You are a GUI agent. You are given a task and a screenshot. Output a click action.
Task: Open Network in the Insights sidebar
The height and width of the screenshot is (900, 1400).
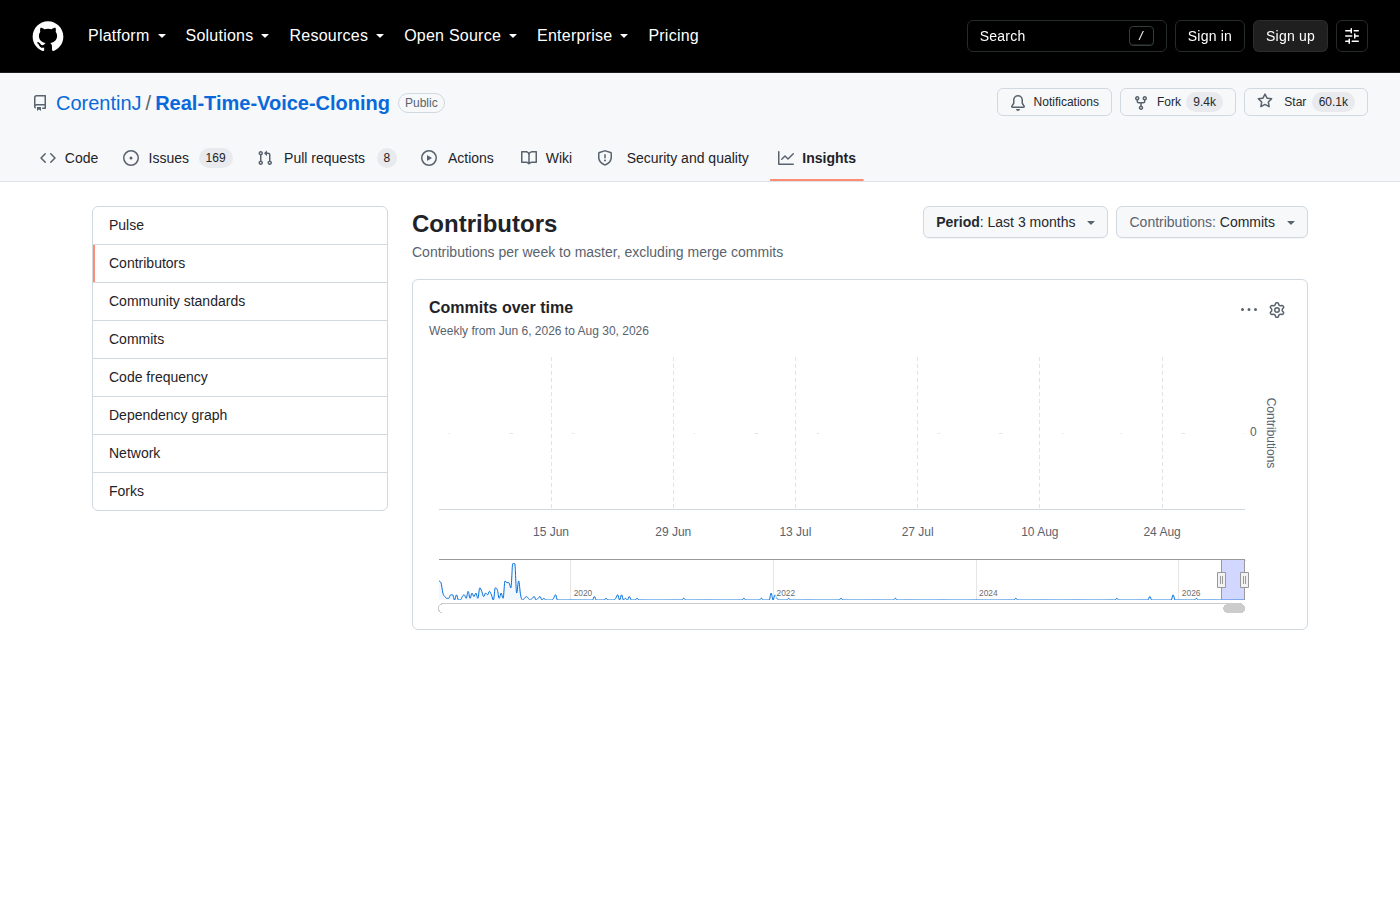(x=240, y=453)
